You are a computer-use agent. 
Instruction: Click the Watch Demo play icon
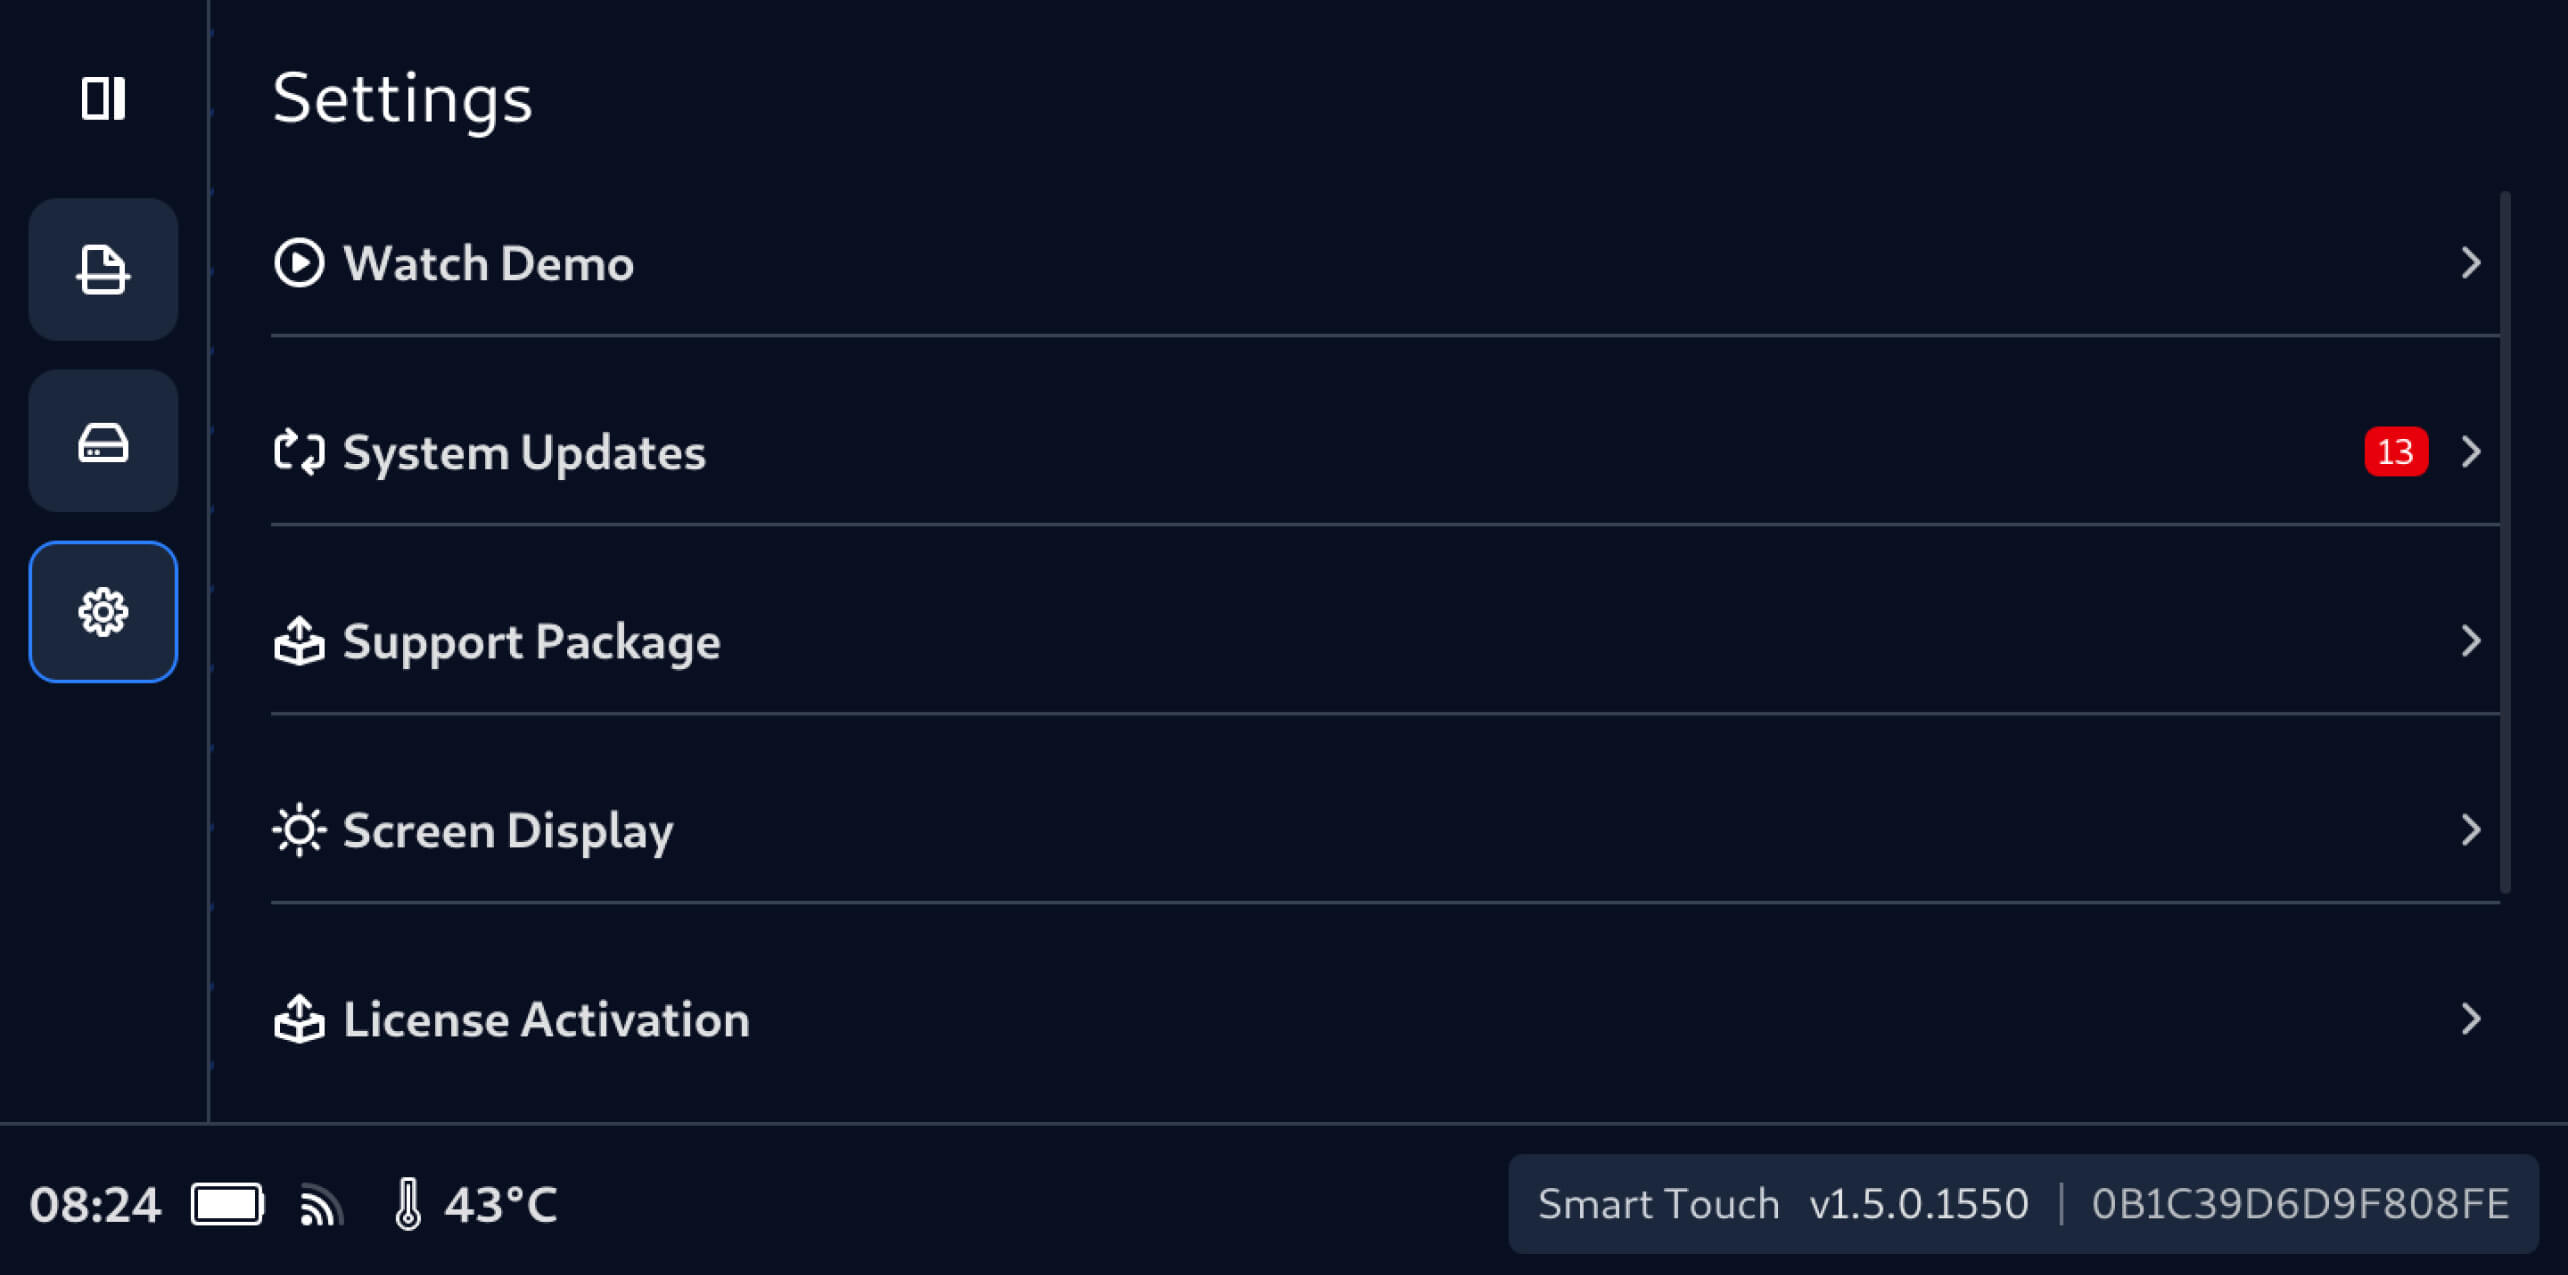tap(299, 263)
